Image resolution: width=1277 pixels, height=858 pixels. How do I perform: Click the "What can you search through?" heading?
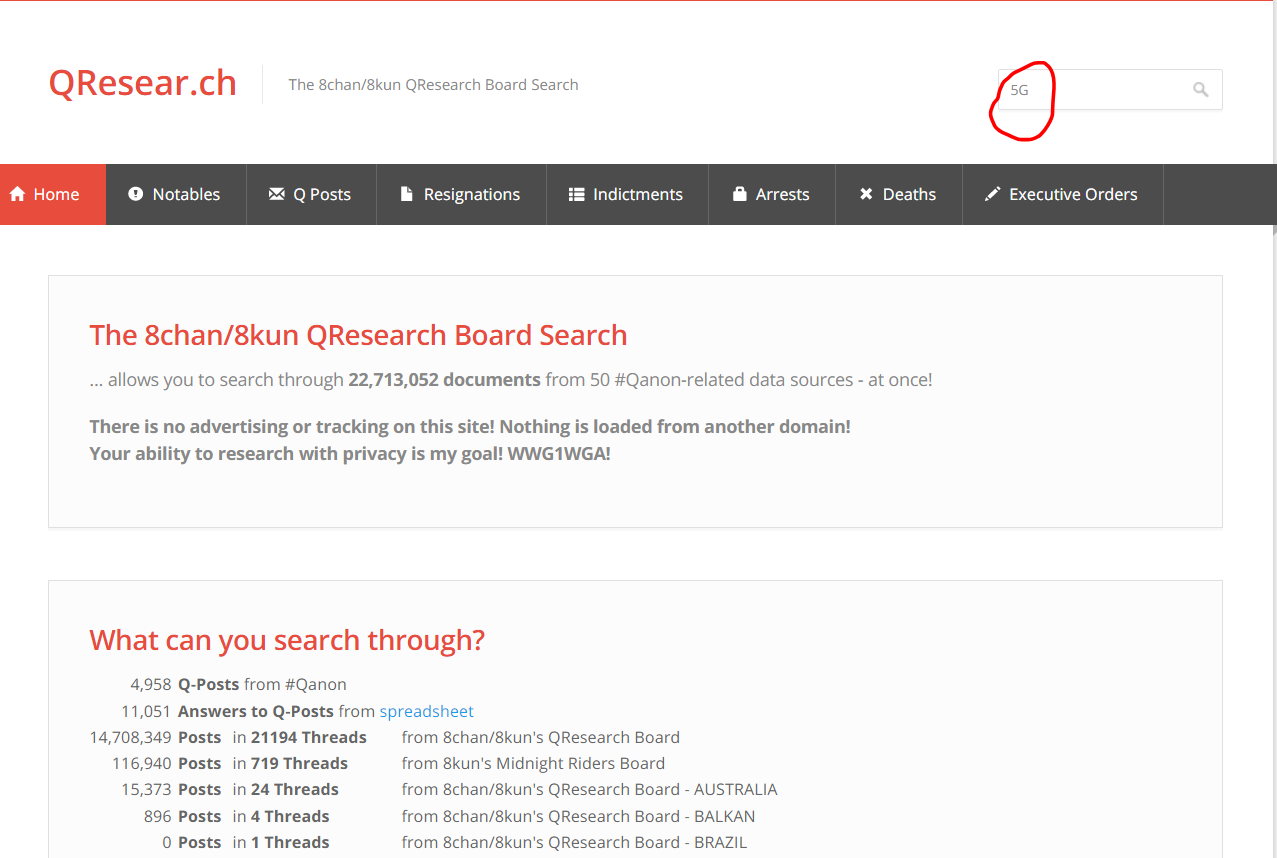coord(287,640)
